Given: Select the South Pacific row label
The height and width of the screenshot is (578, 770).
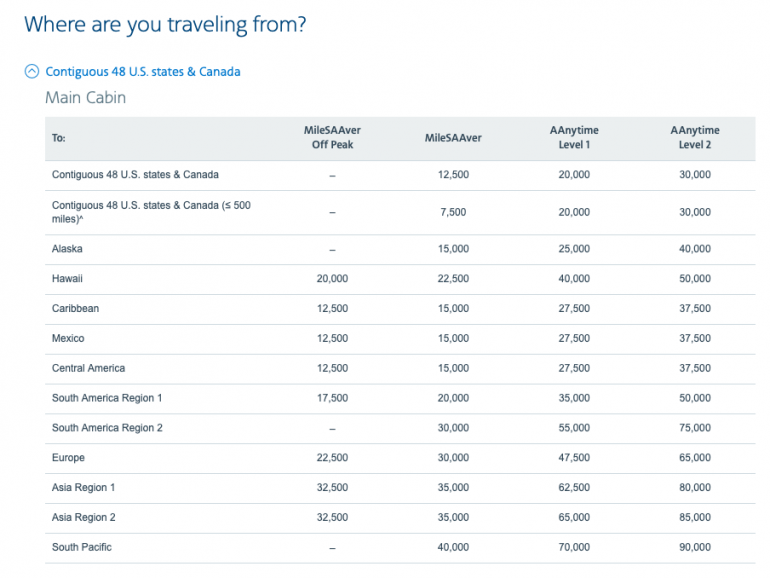Looking at the screenshot, I should click(x=82, y=547).
